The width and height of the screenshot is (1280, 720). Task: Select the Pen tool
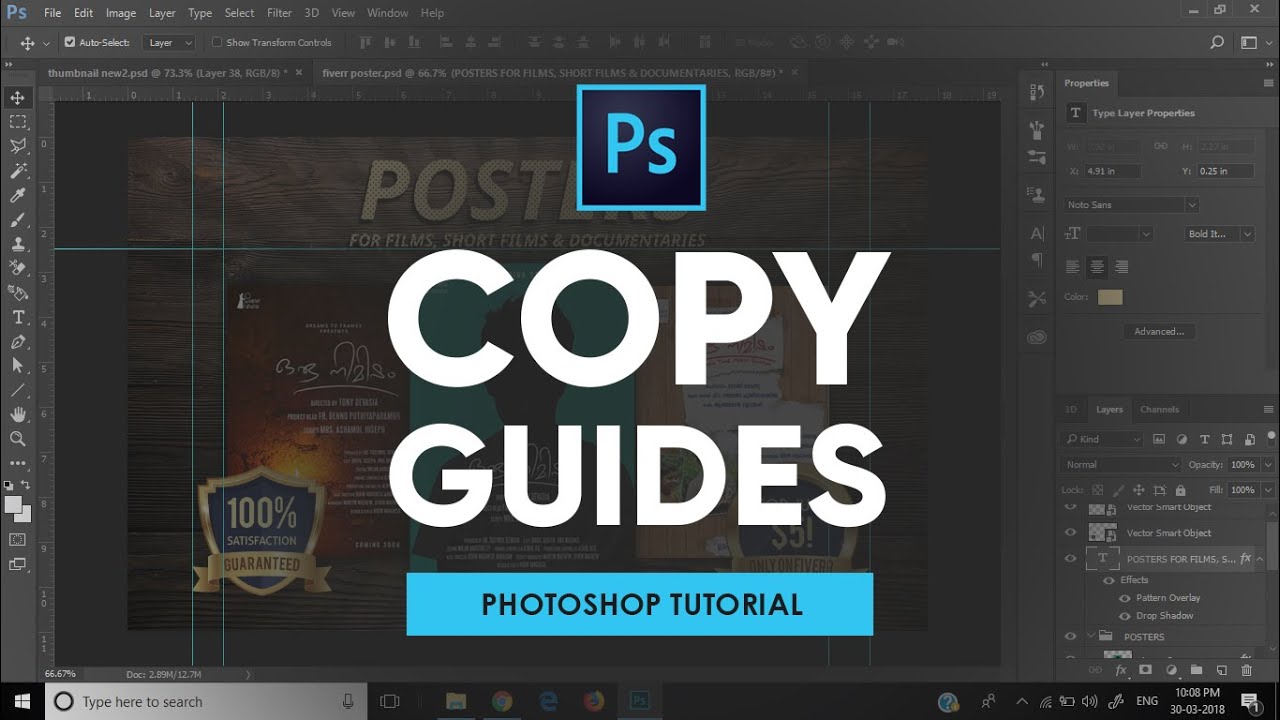click(x=17, y=342)
